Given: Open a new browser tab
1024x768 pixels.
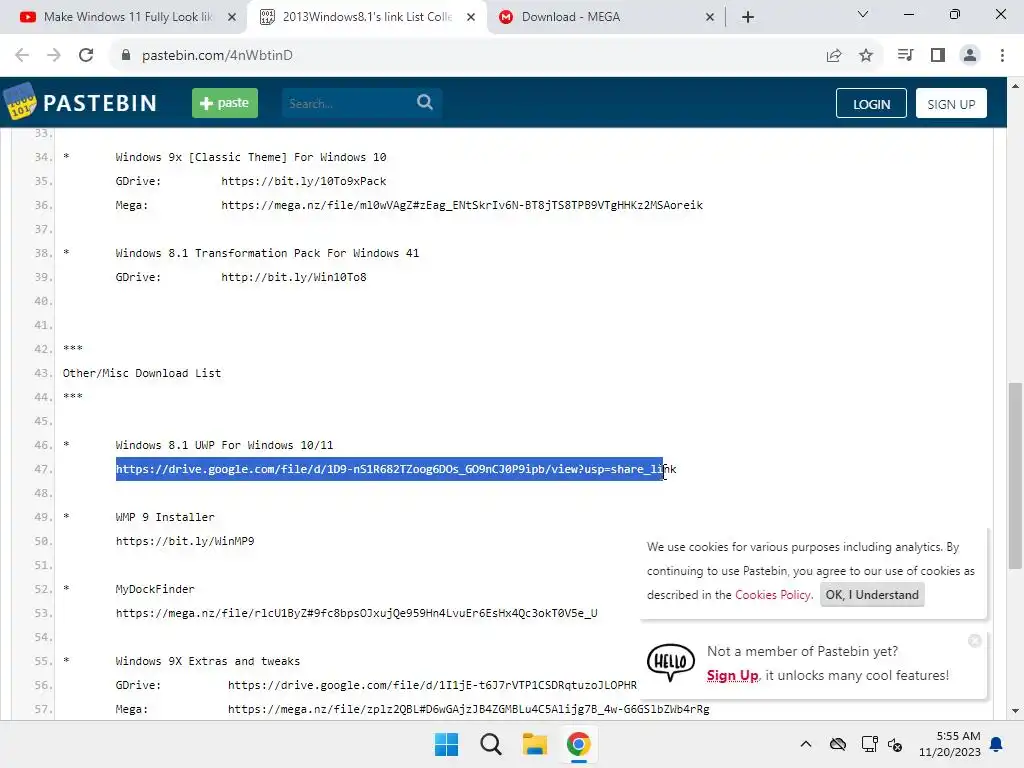Looking at the screenshot, I should pos(748,17).
